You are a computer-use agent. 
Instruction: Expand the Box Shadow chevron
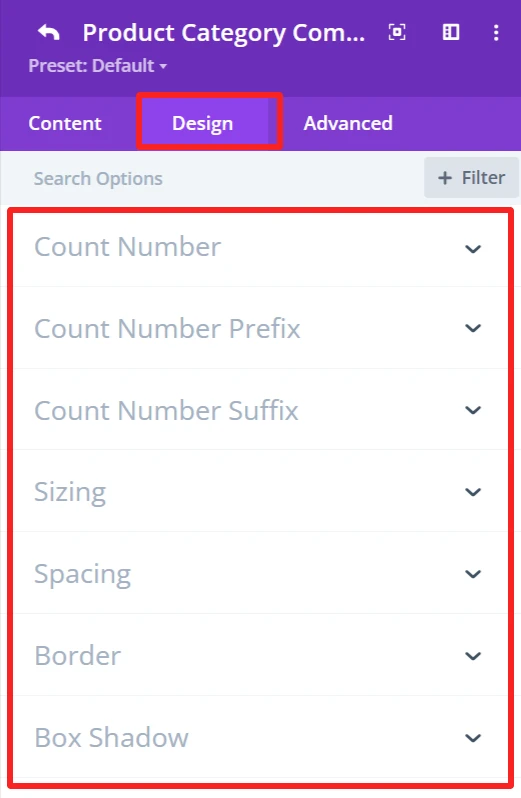(473, 738)
